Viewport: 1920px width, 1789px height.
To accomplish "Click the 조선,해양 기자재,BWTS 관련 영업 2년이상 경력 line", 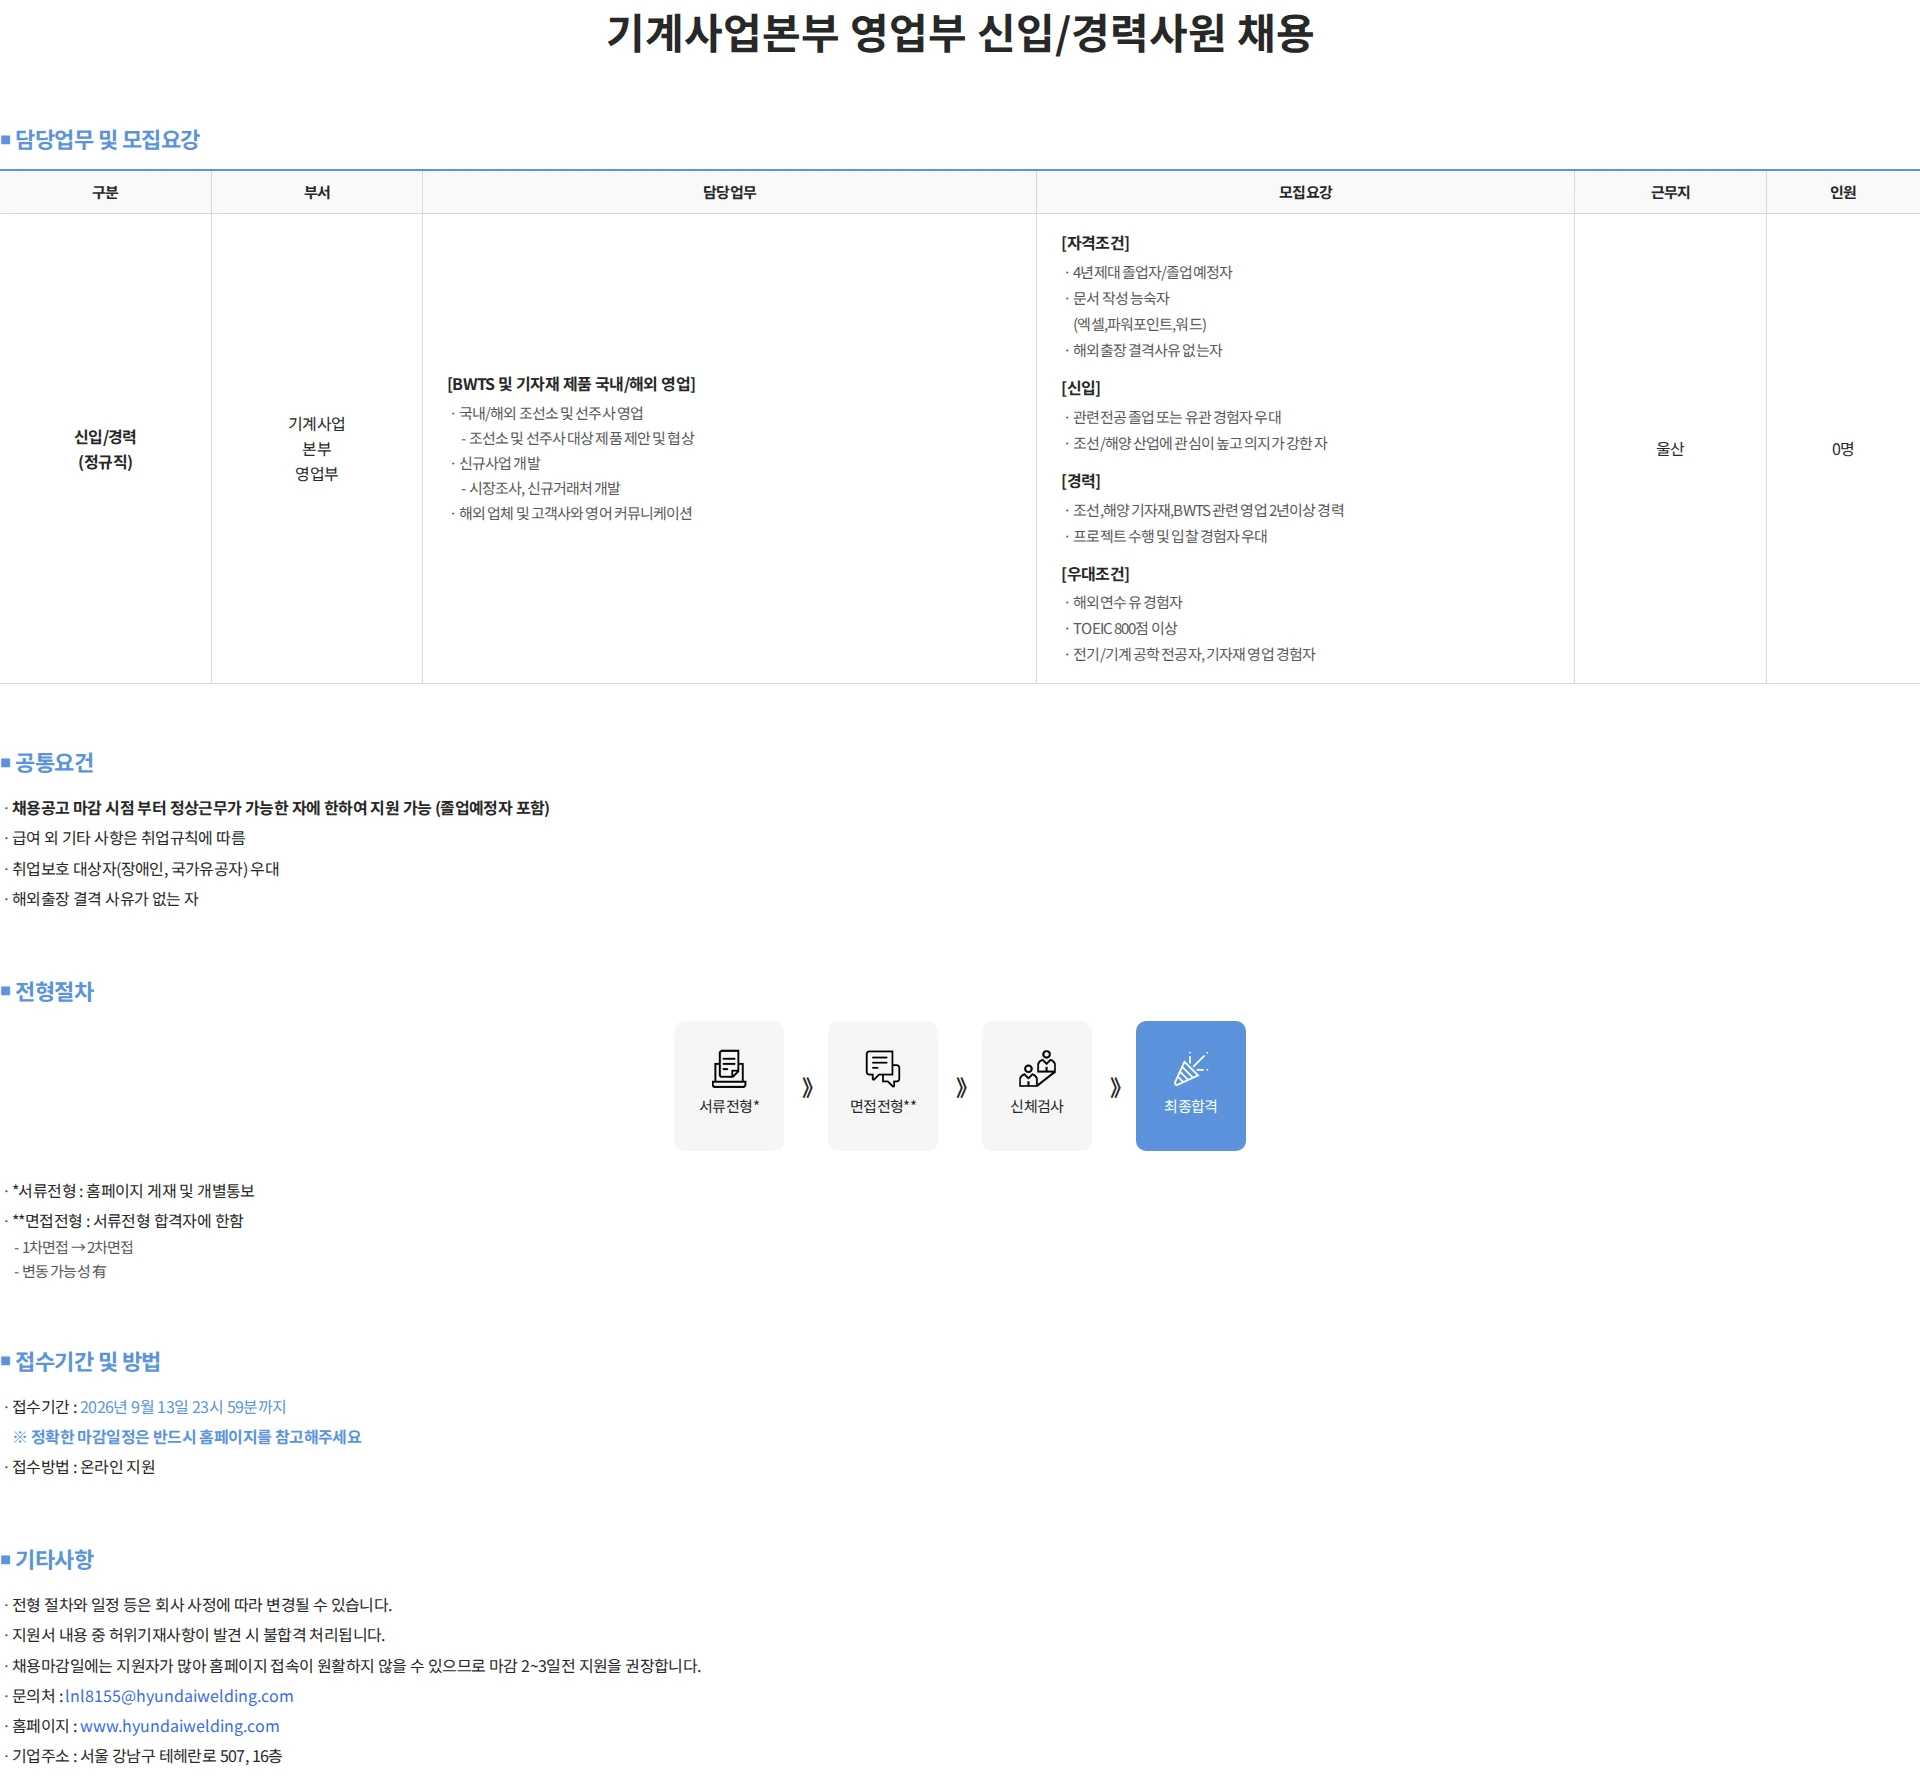I will [1208, 510].
